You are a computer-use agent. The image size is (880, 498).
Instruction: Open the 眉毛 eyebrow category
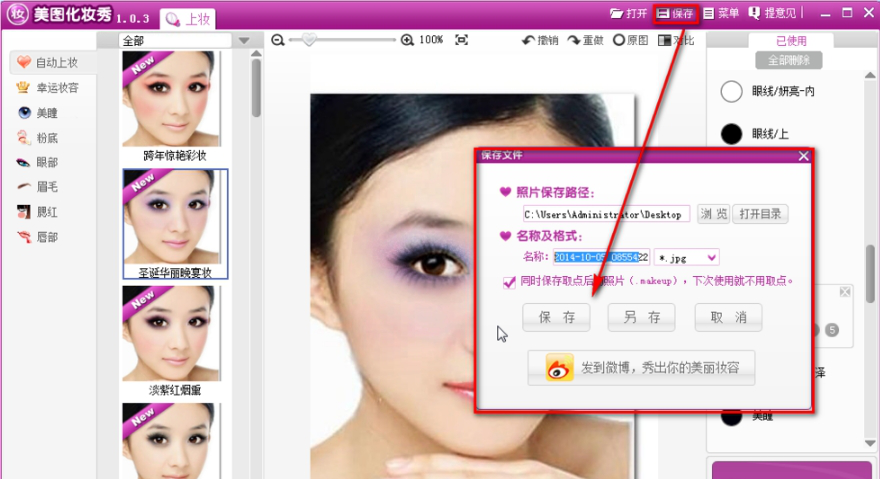pos(38,186)
